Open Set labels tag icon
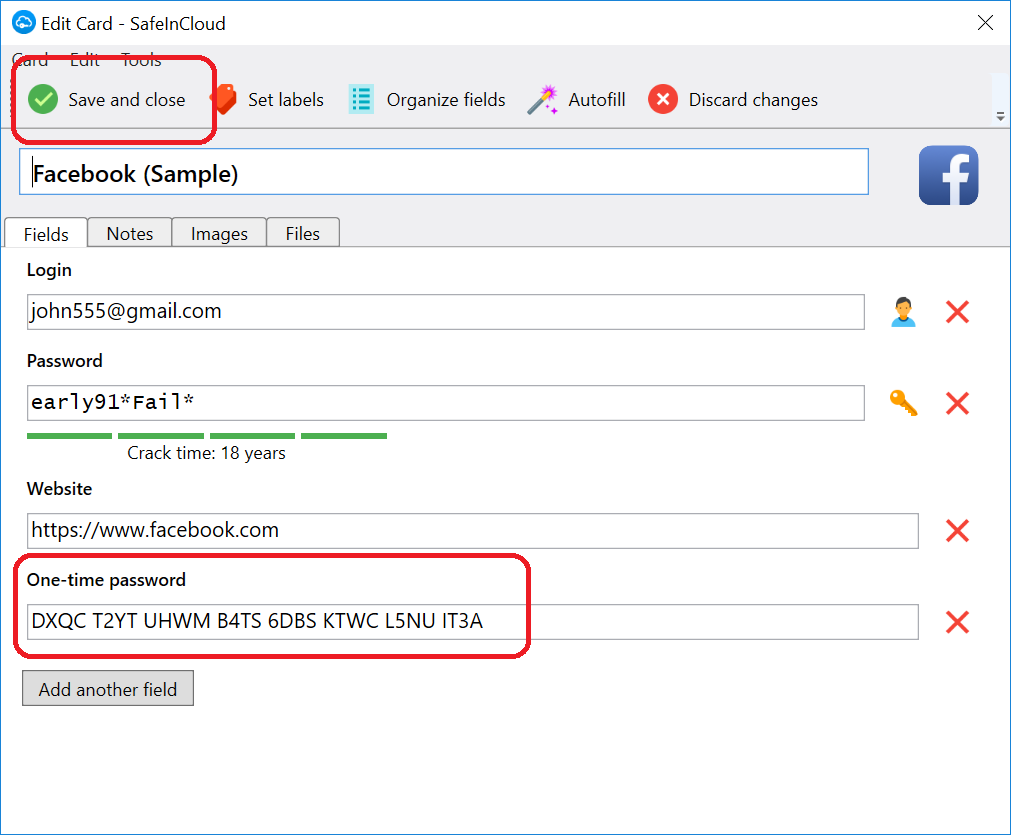Viewport: 1011px width, 835px height. click(224, 99)
